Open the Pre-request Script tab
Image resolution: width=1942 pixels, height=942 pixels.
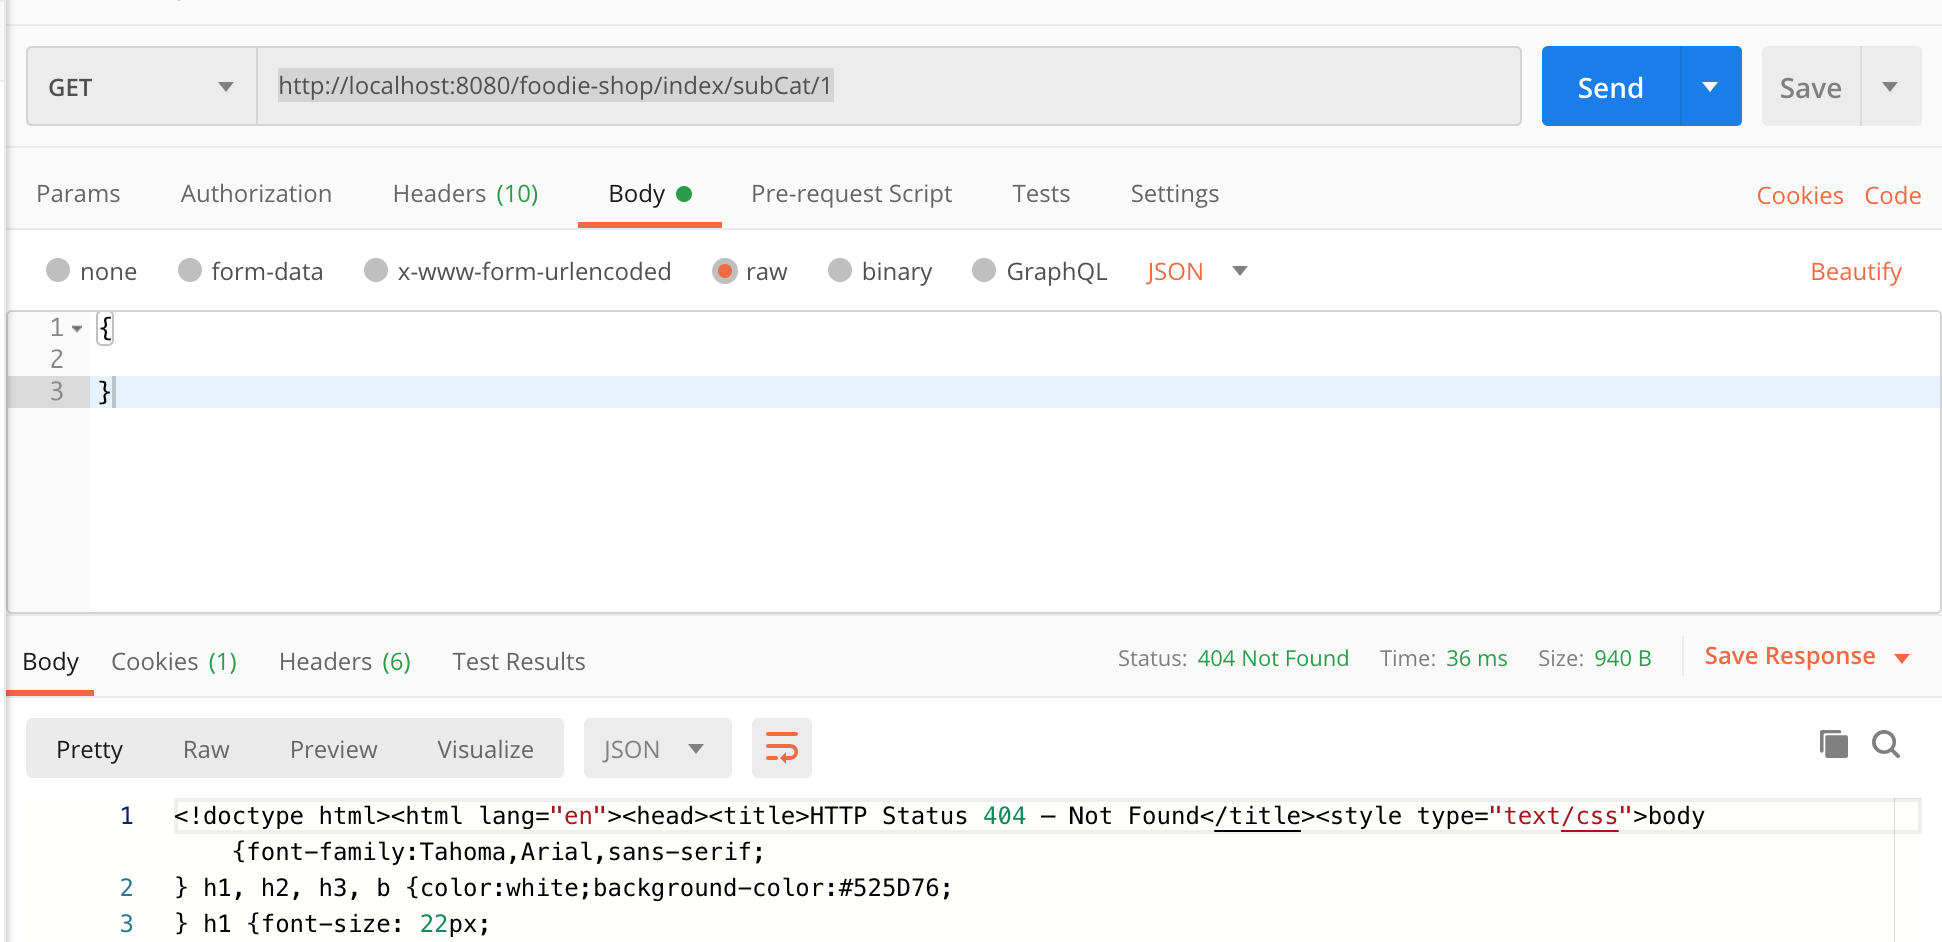(x=851, y=194)
